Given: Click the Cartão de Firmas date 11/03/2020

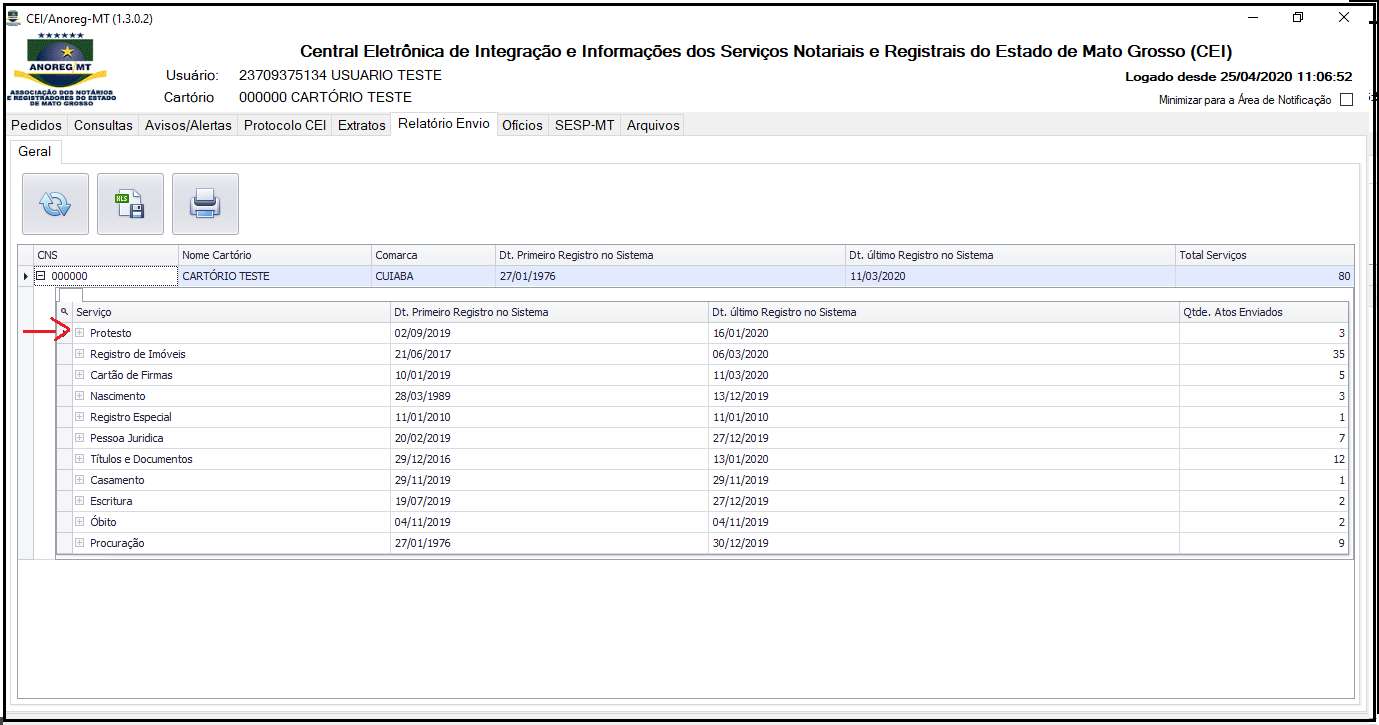Looking at the screenshot, I should (x=741, y=375).
